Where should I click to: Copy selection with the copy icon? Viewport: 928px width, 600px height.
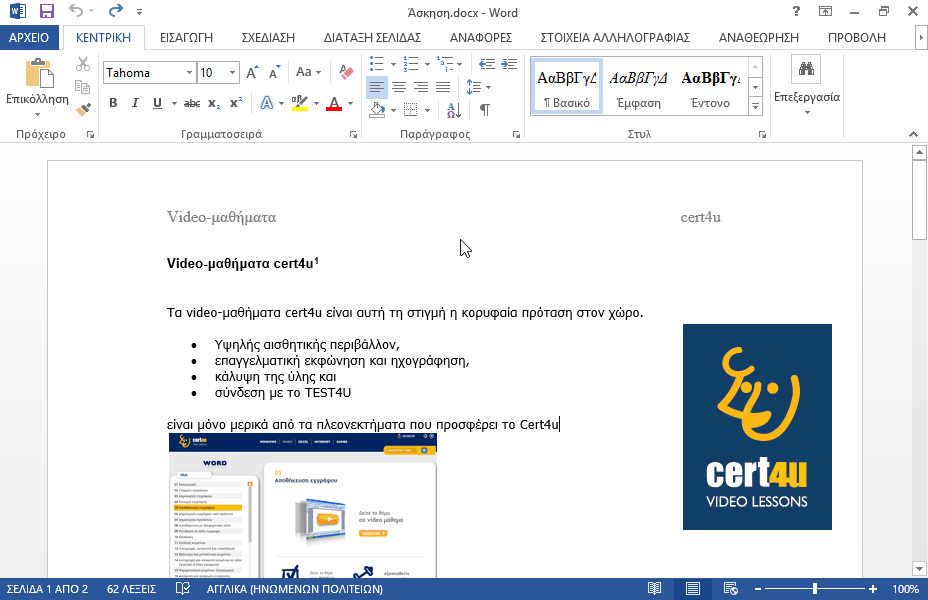coord(83,86)
